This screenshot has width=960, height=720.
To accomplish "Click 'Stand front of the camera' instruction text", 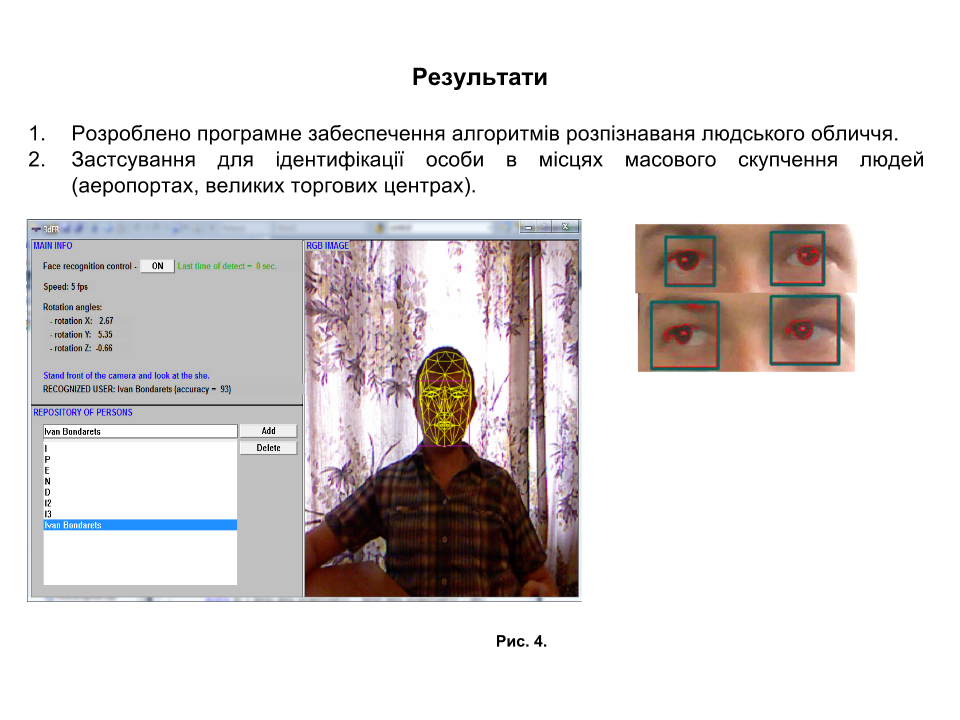I will pyautogui.click(x=126, y=376).
